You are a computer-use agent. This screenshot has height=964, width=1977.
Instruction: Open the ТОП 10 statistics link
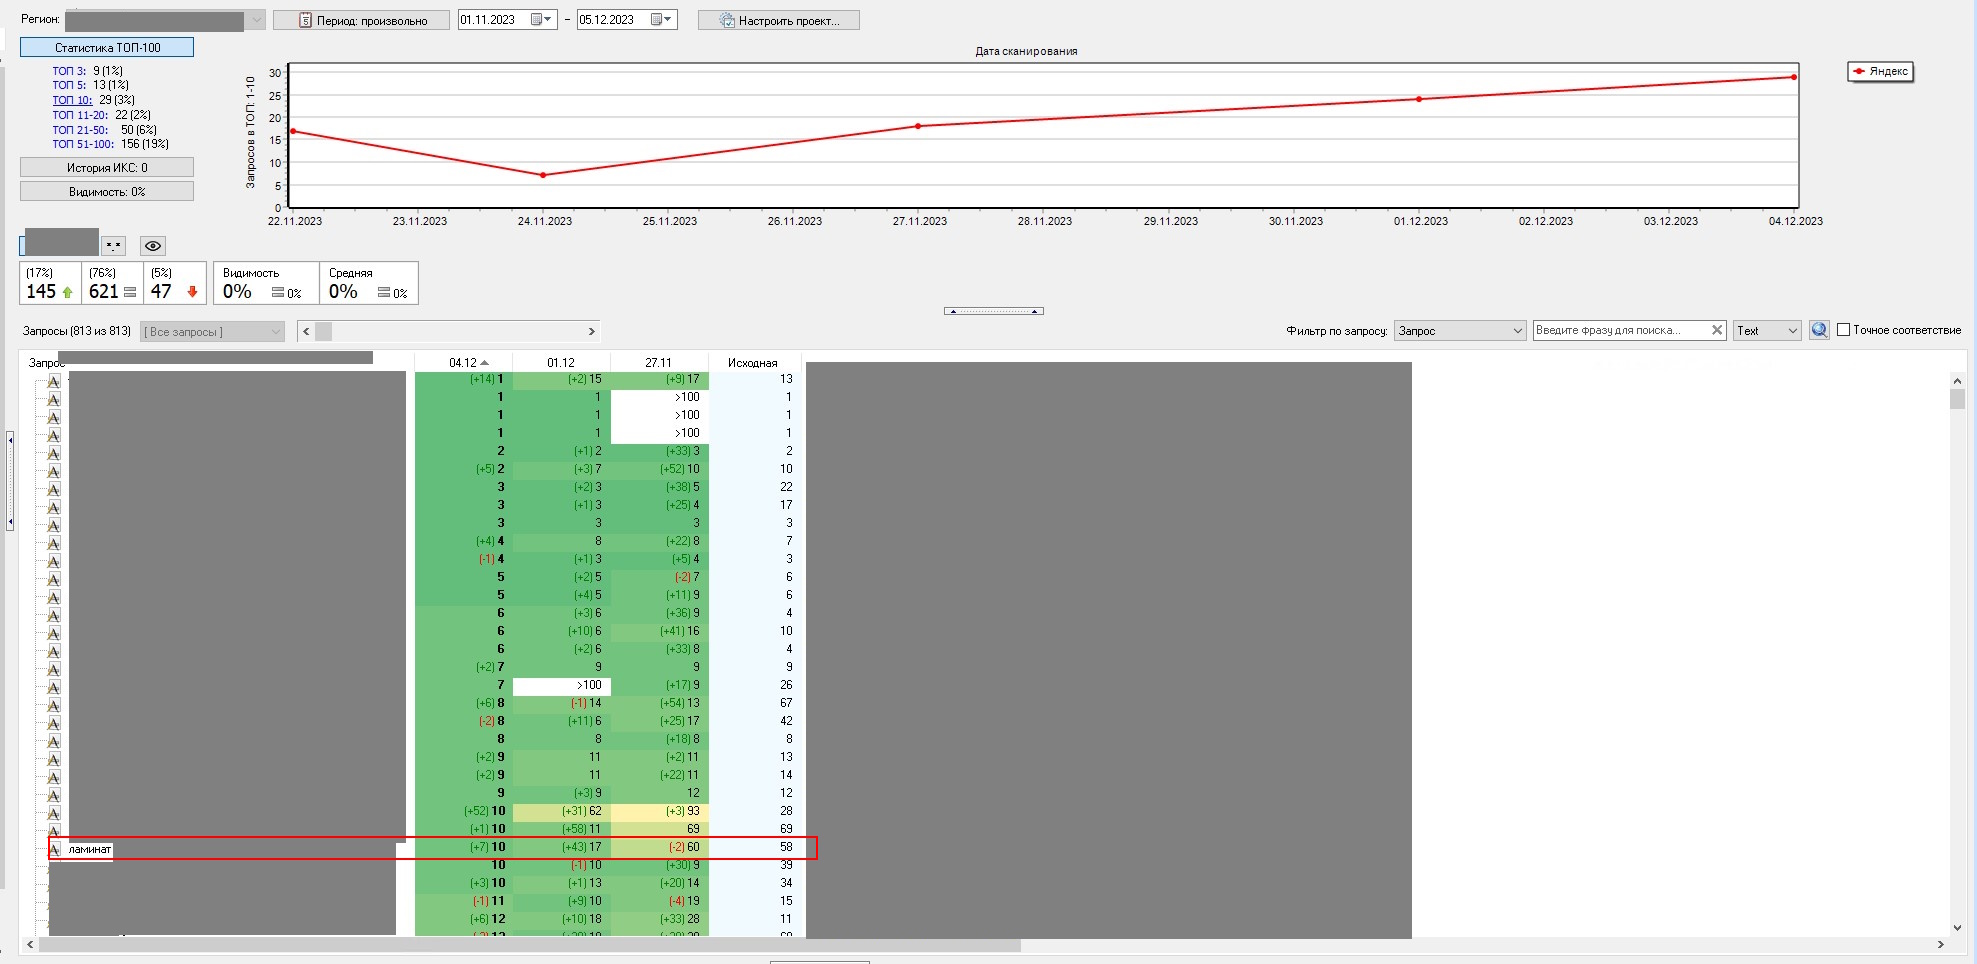pyautogui.click(x=72, y=100)
